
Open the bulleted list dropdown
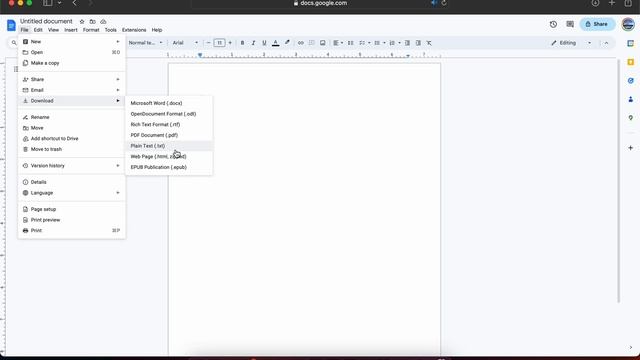coord(380,43)
